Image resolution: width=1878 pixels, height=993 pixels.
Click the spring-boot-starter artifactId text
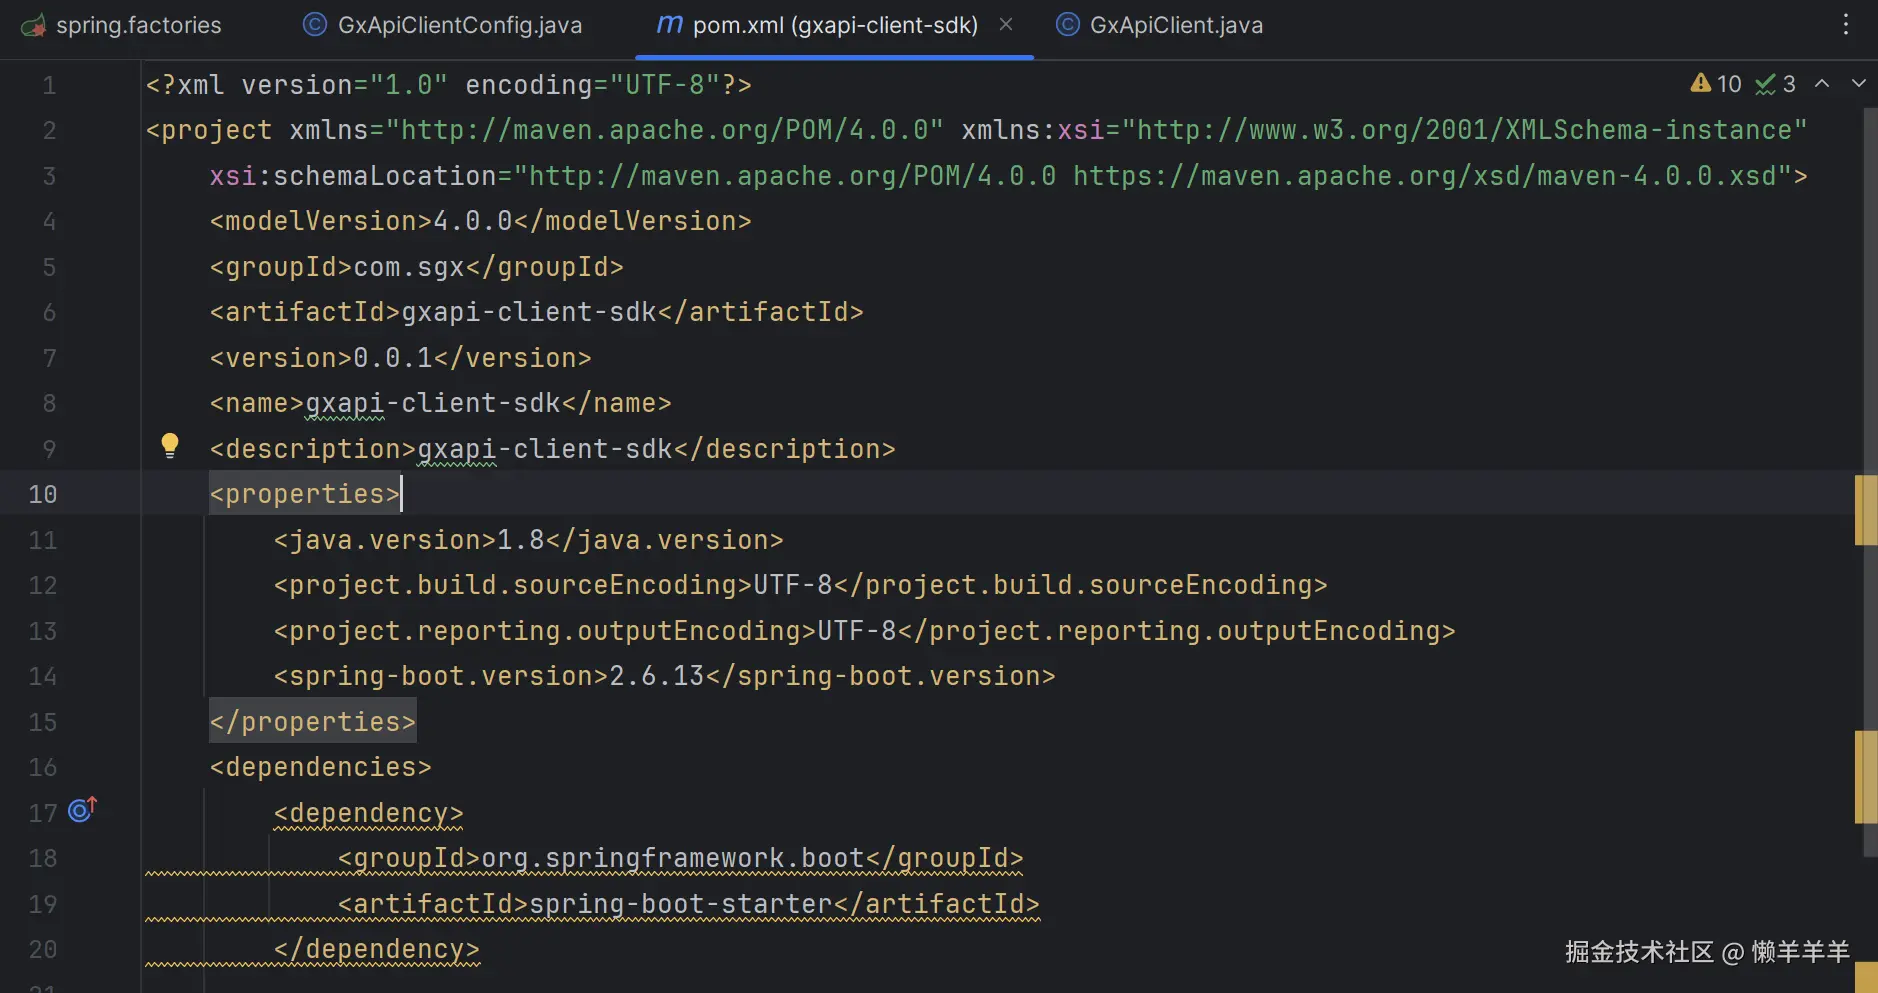coord(680,904)
